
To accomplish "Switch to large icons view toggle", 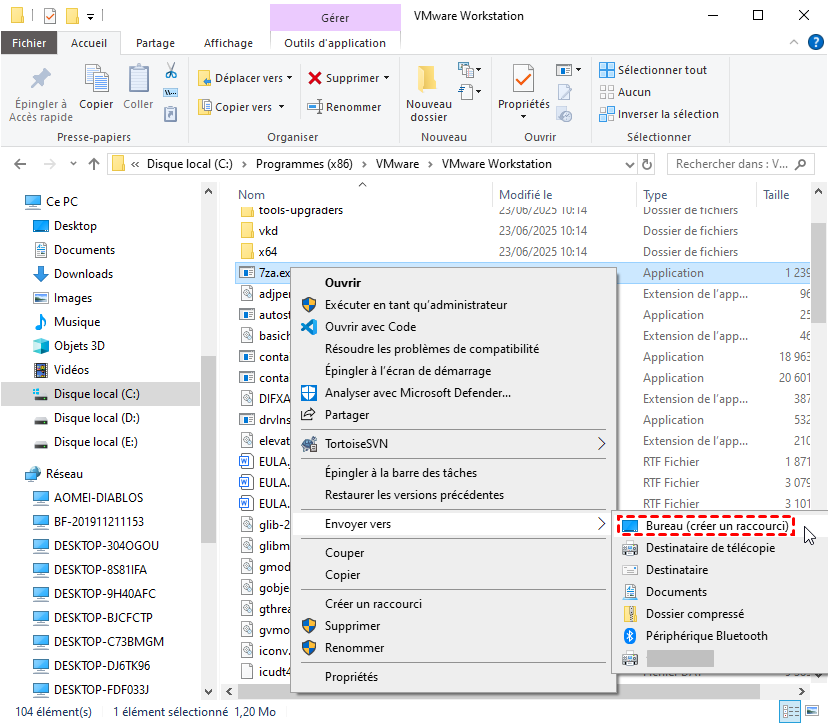I will [x=812, y=712].
